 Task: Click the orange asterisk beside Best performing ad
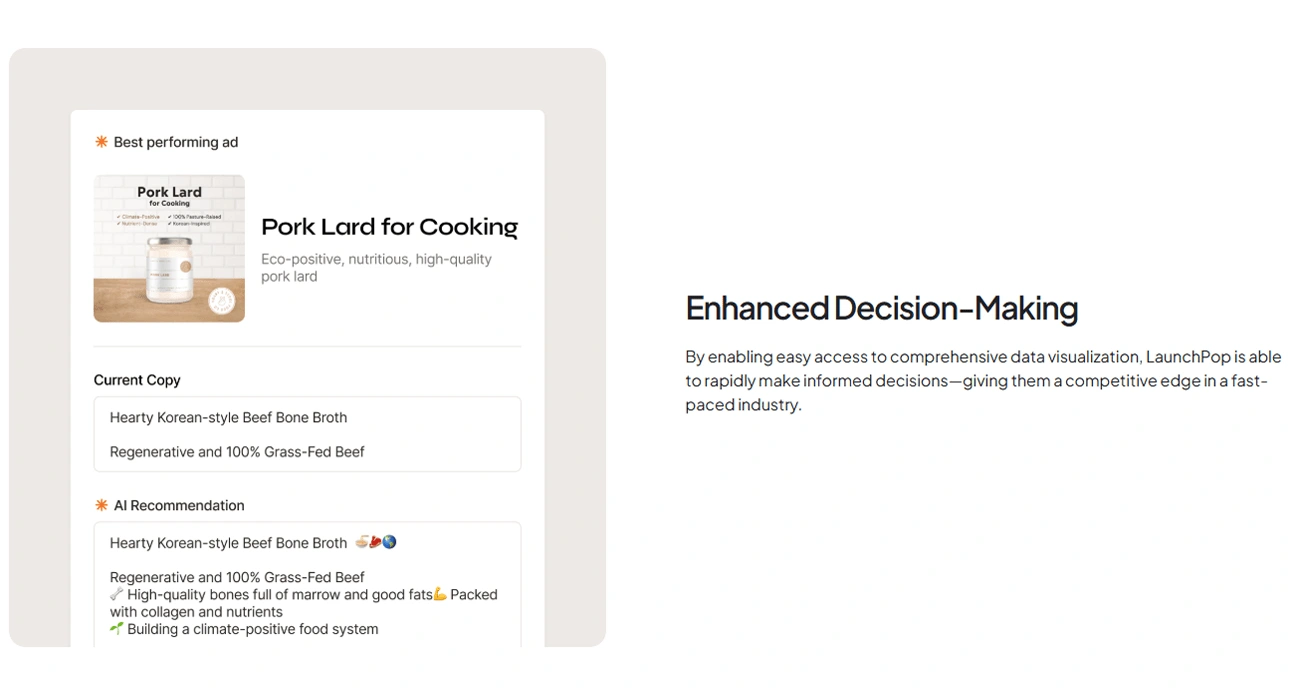pos(101,142)
